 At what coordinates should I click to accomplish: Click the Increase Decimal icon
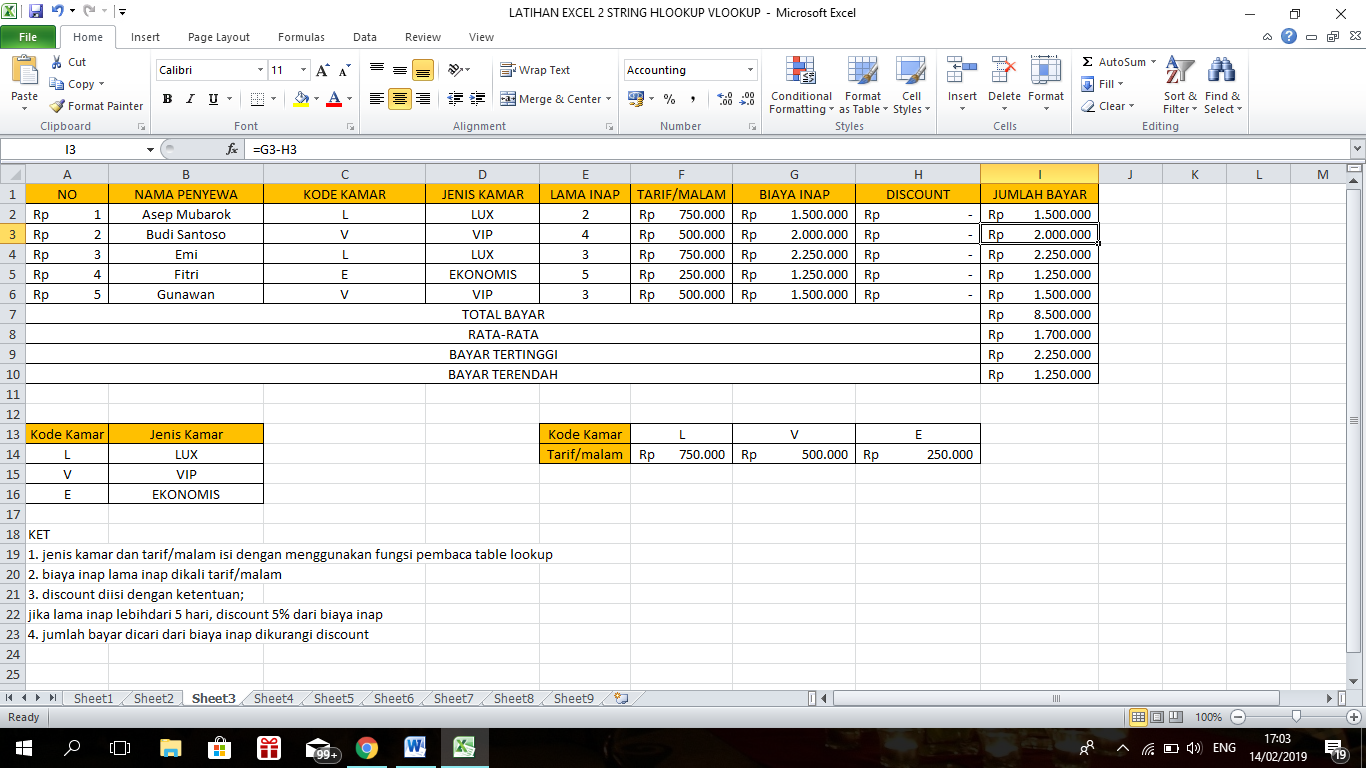[x=723, y=99]
